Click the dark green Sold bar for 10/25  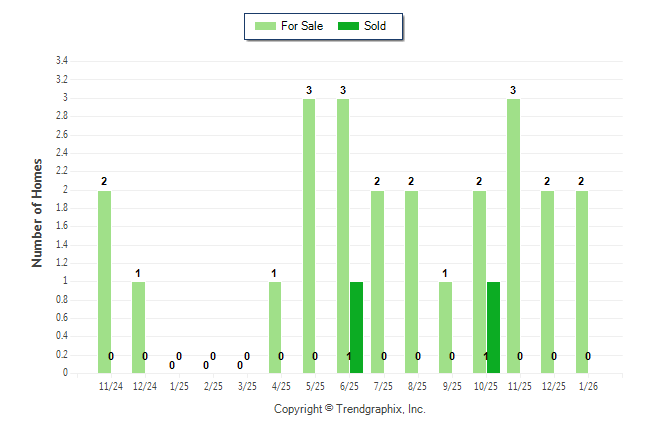coord(492,327)
